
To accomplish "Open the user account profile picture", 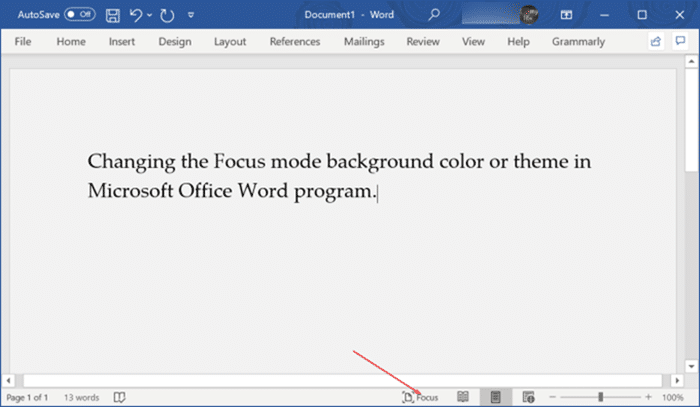I will click(529, 15).
